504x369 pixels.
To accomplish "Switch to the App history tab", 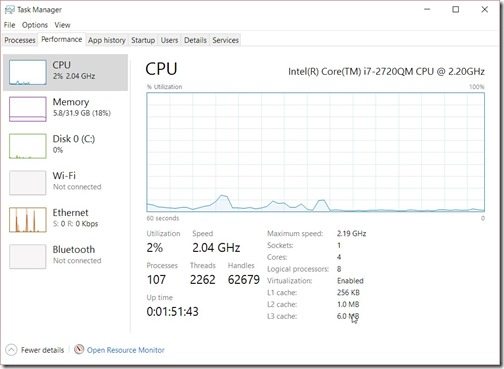I will 107,40.
